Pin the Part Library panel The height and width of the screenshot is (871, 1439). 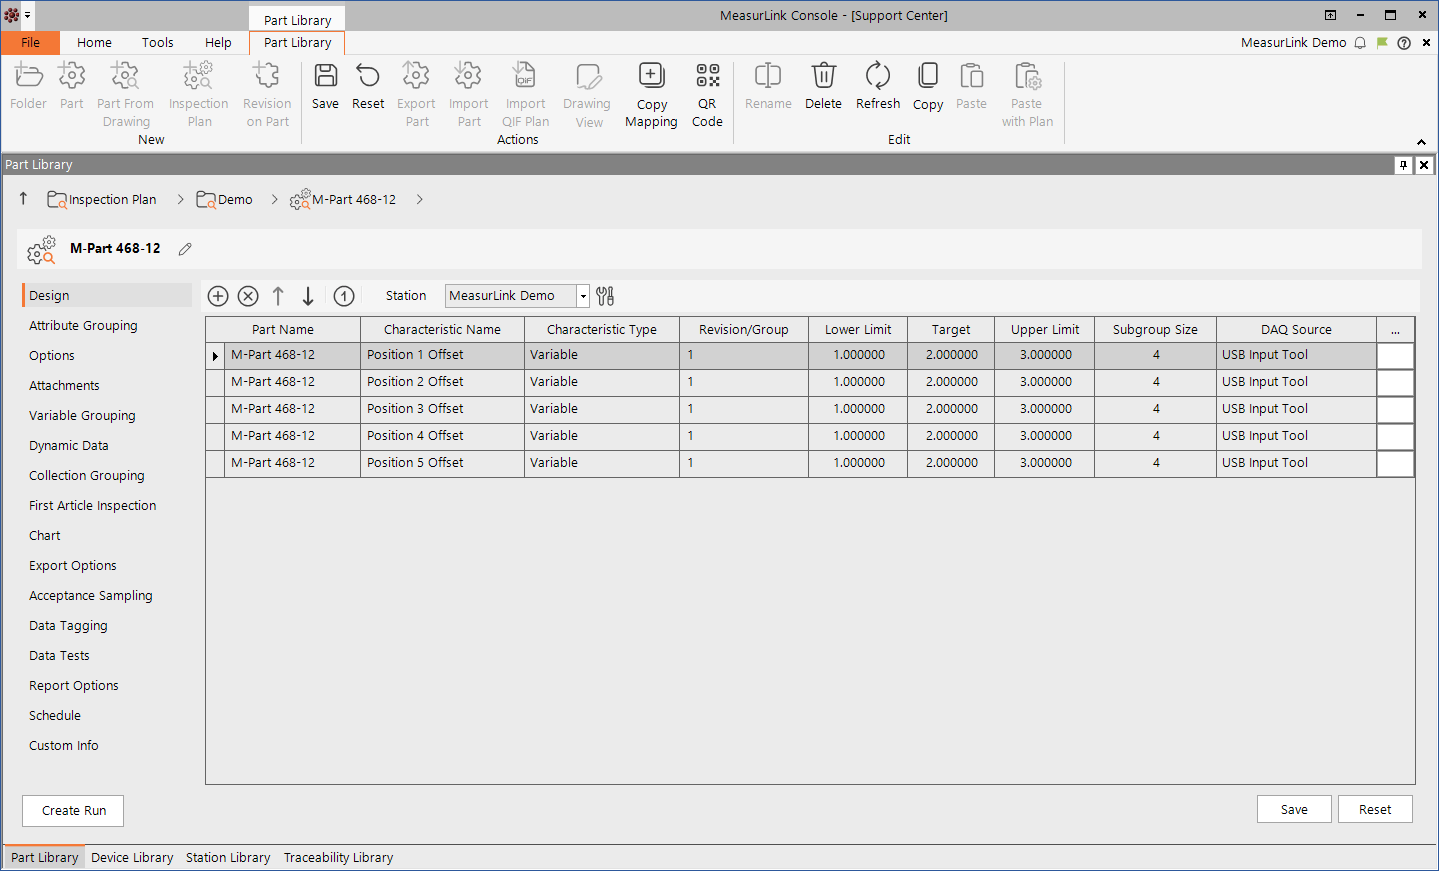pyautogui.click(x=1404, y=165)
